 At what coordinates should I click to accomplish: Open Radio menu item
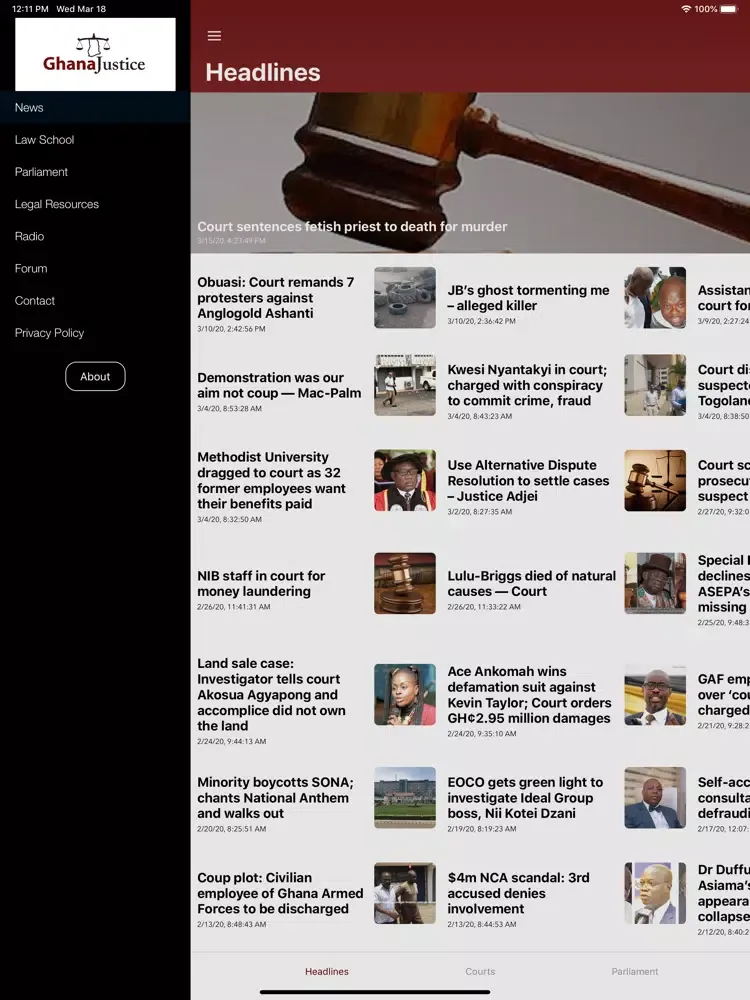(x=95, y=236)
